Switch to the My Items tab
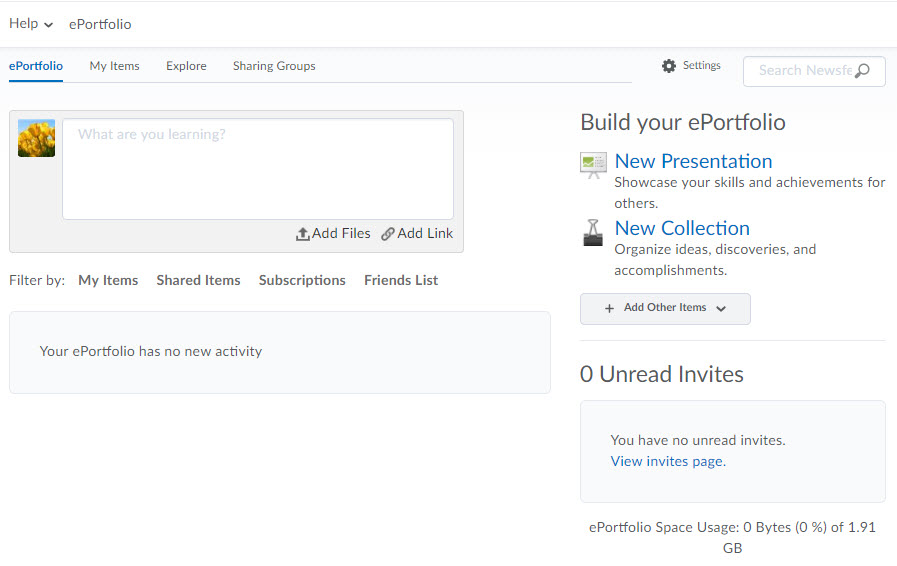 point(114,66)
